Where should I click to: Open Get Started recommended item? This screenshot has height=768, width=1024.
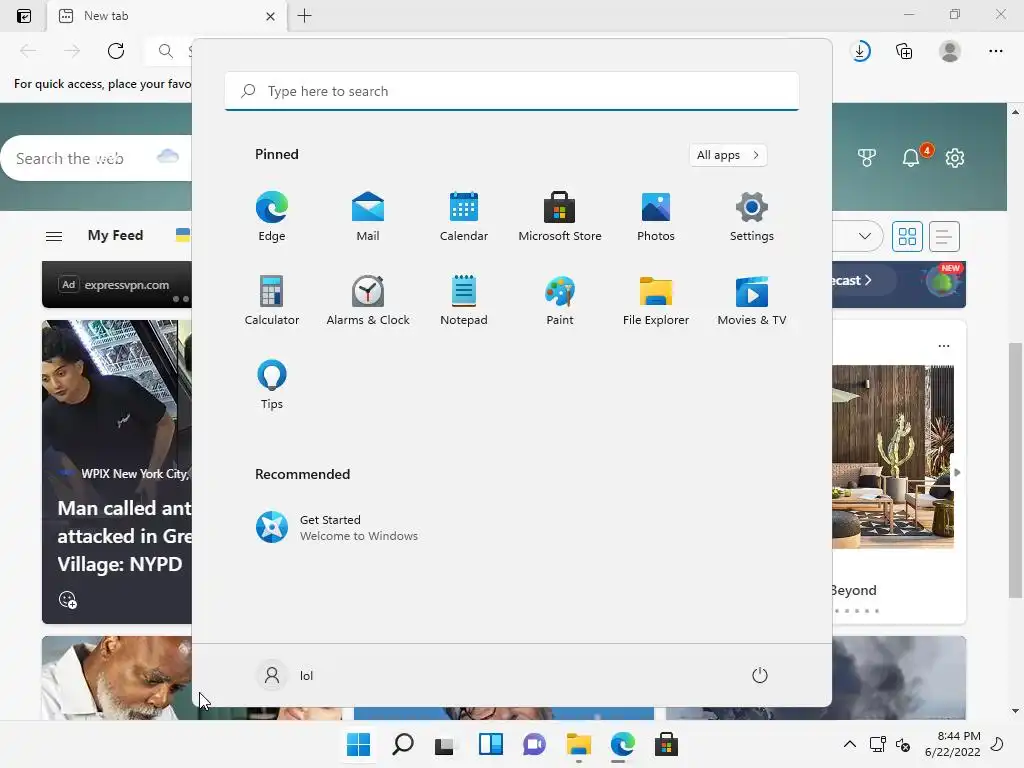pos(337,527)
